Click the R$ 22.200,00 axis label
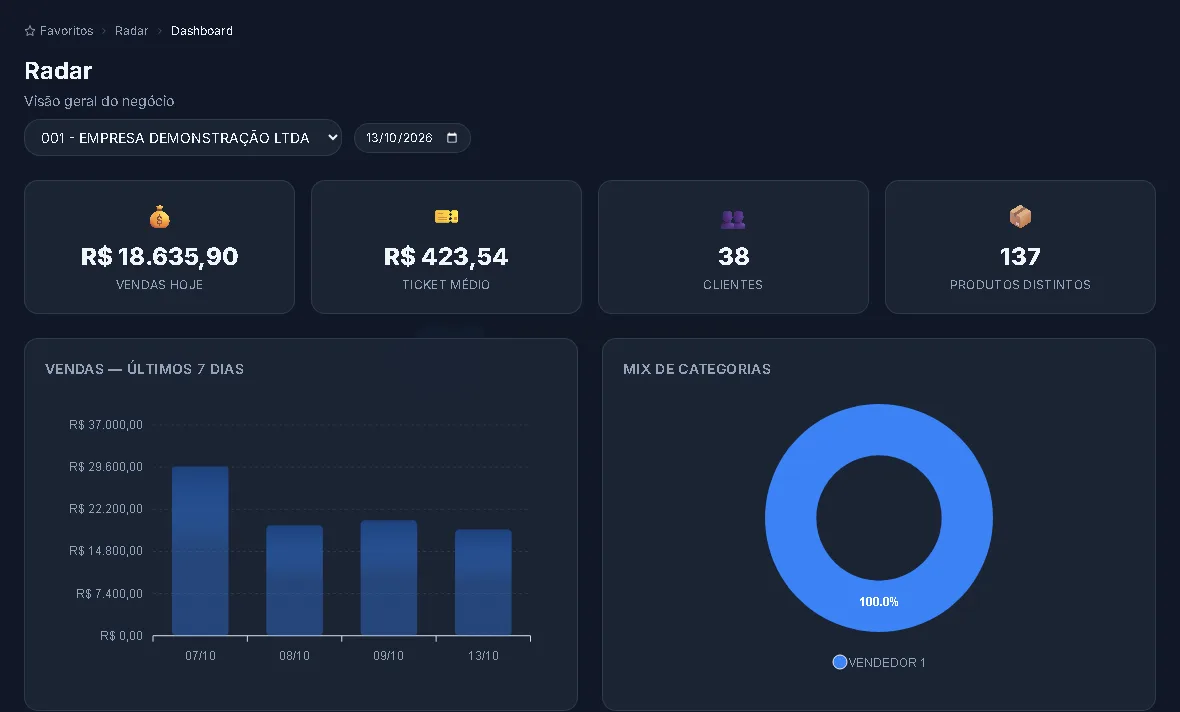The width and height of the screenshot is (1180, 712). pyautogui.click(x=105, y=509)
